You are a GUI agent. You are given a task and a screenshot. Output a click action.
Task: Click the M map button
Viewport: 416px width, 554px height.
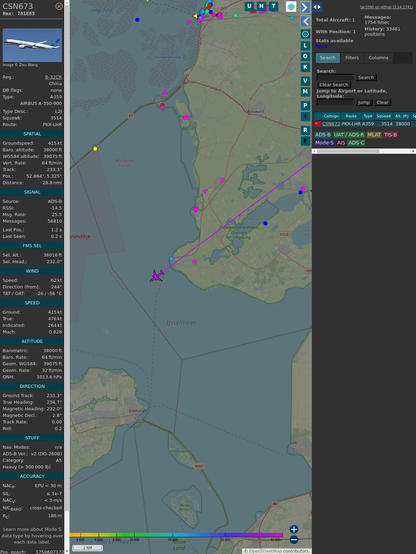point(305,92)
